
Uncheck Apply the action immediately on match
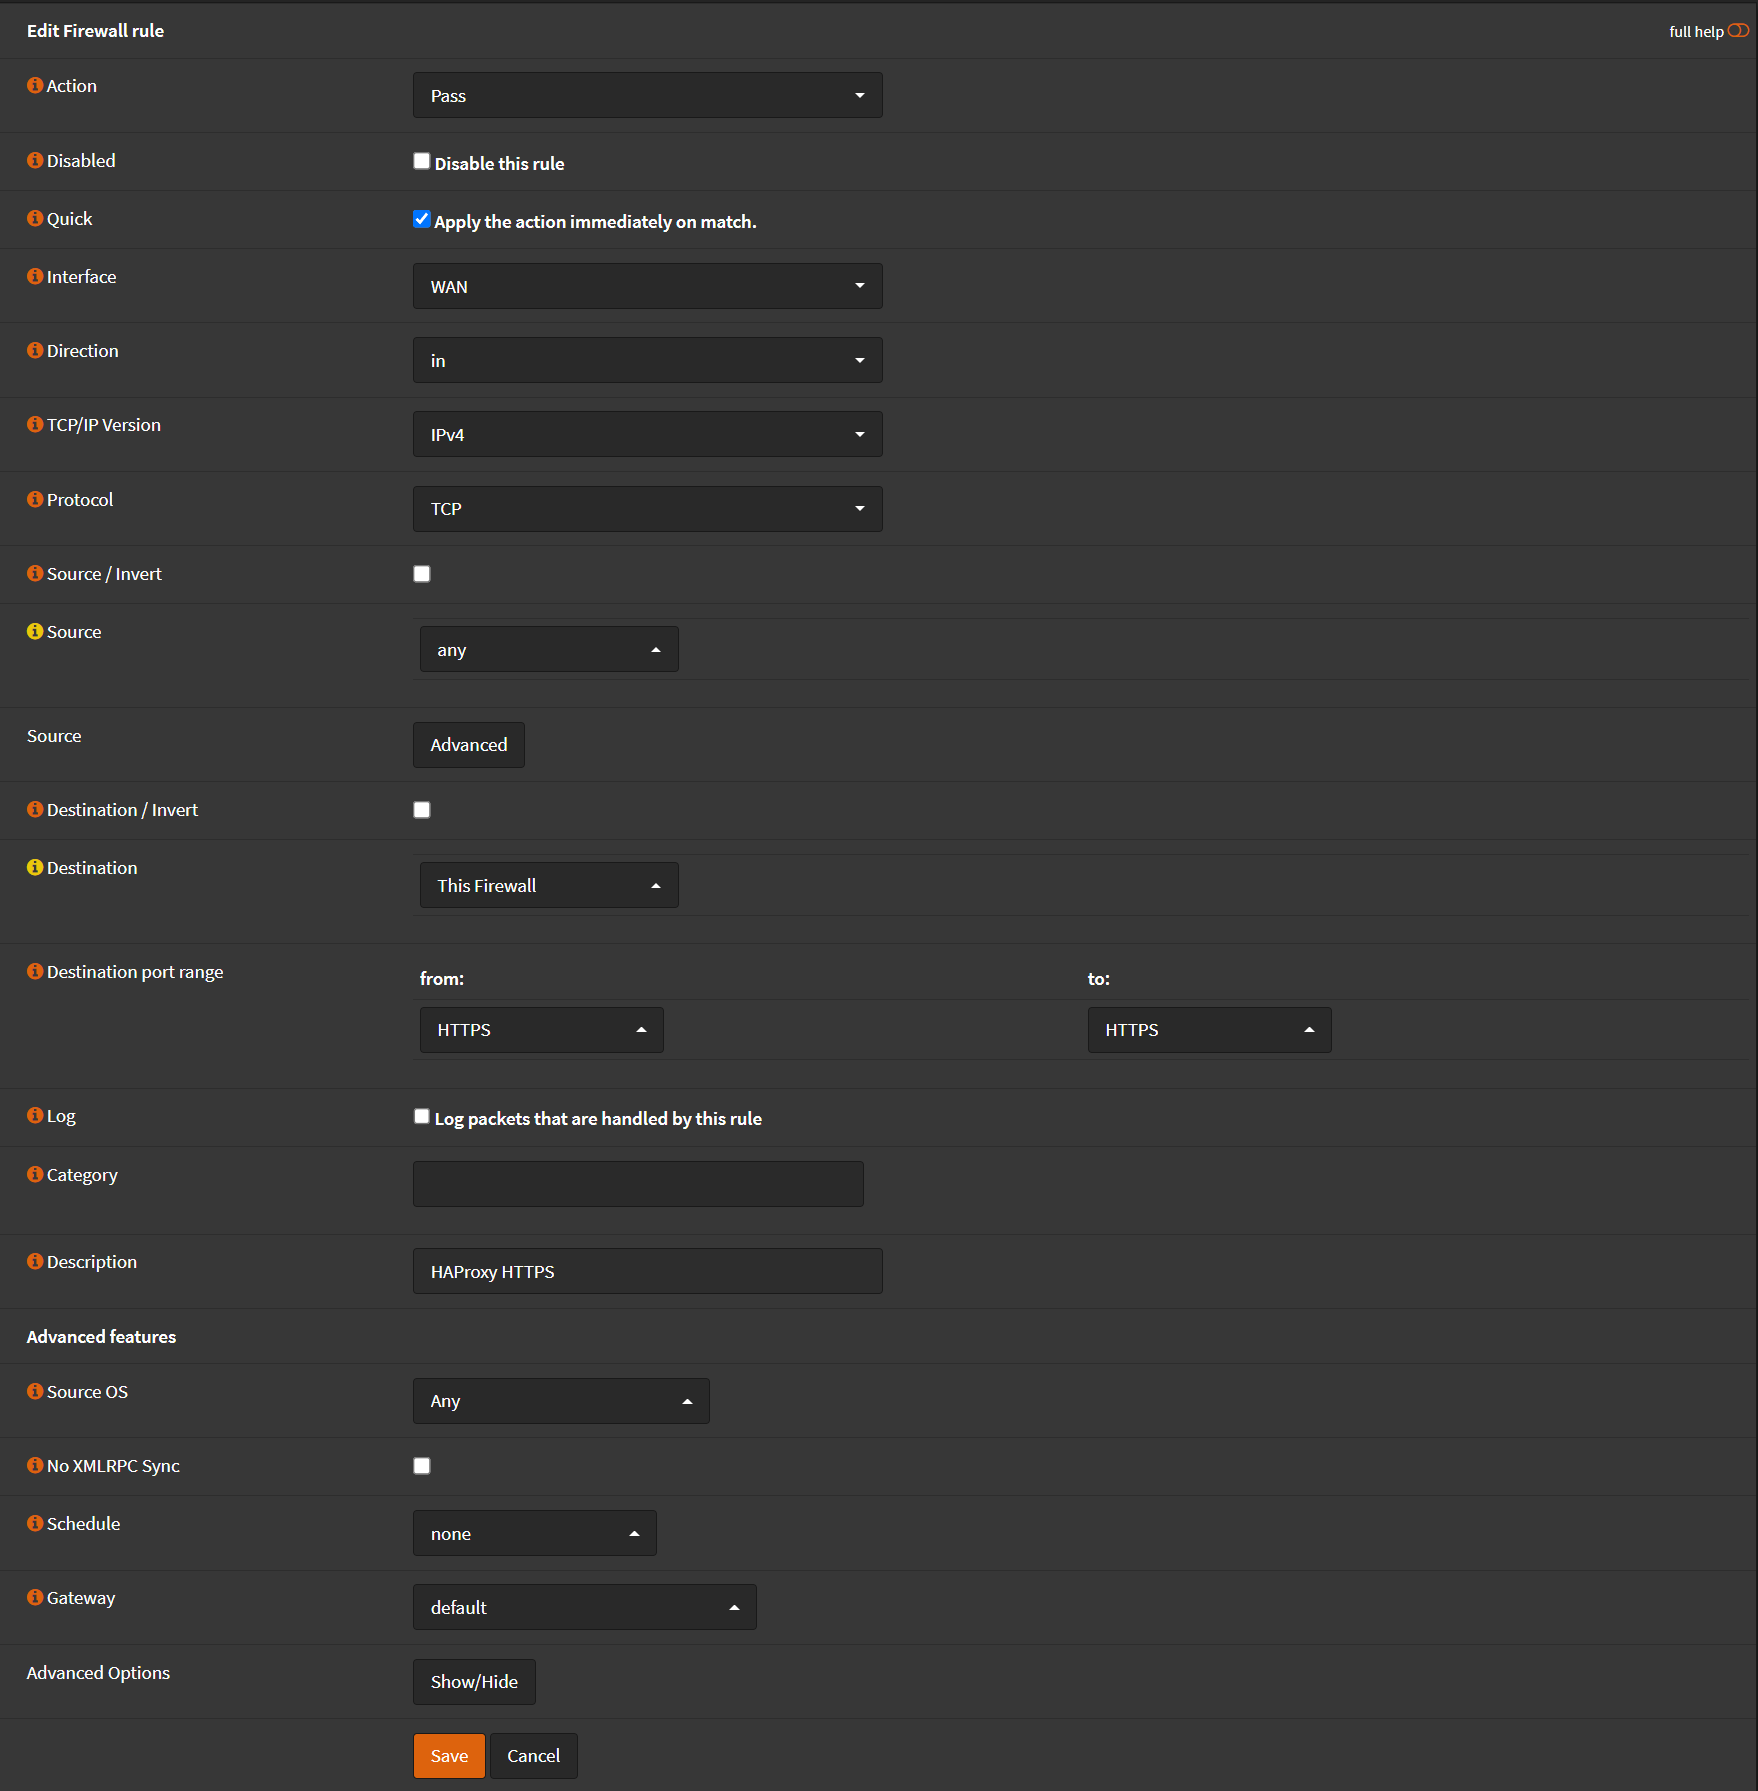click(x=422, y=220)
